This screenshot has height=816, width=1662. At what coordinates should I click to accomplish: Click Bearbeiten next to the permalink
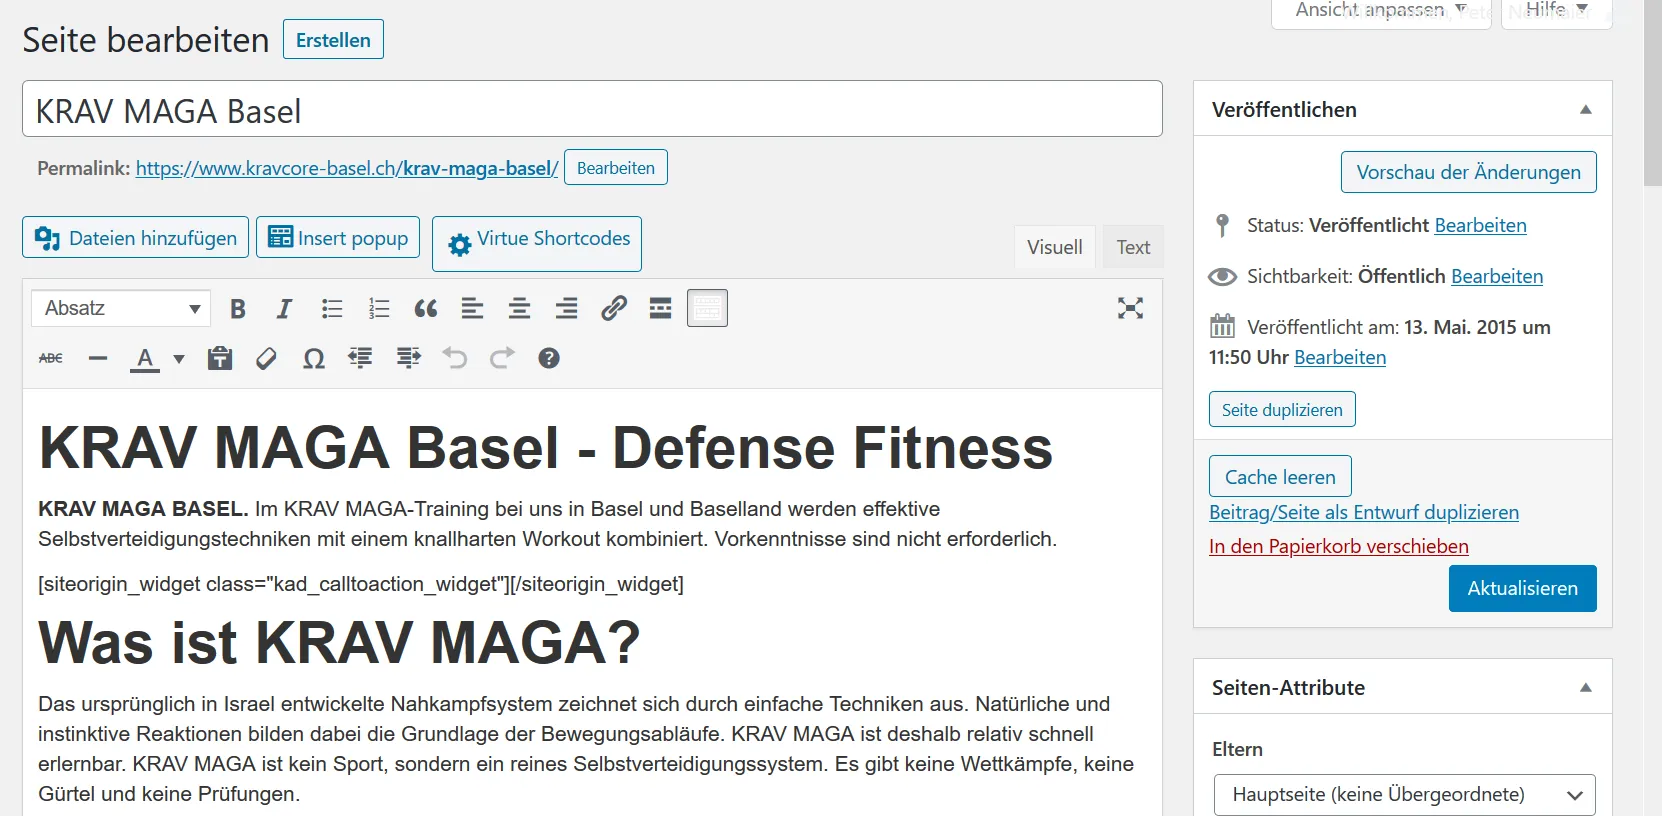click(616, 168)
